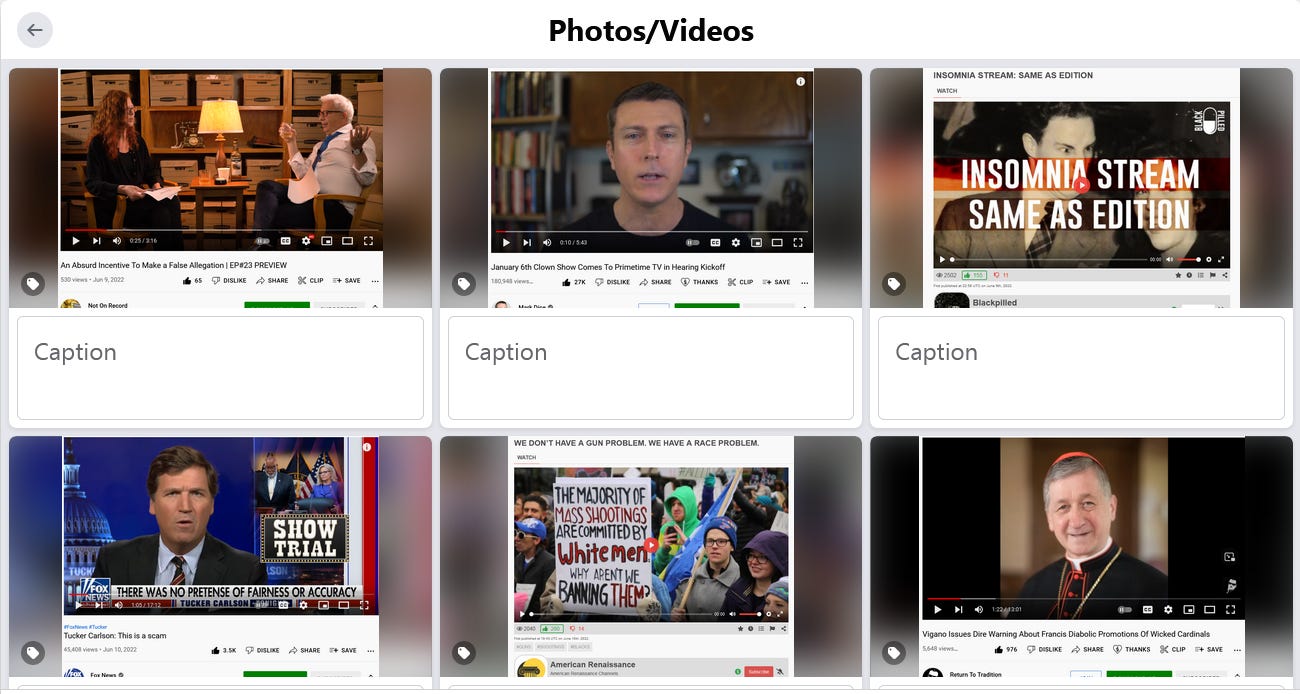Select the 'Insomnia Stream Same As Edition' thumbnail
This screenshot has width=1300, height=694.
point(1081,188)
